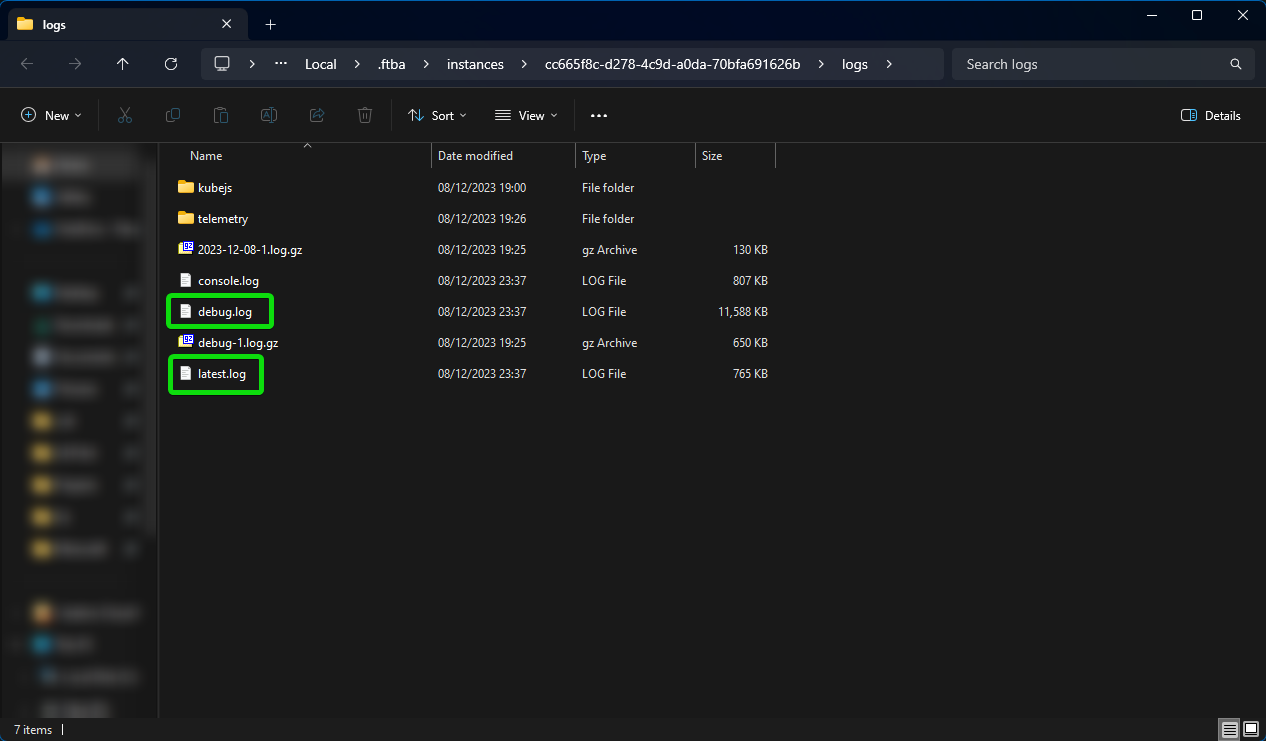Screen dimensions: 1266x741
Task: Select the kubejs folder
Action: coord(215,188)
